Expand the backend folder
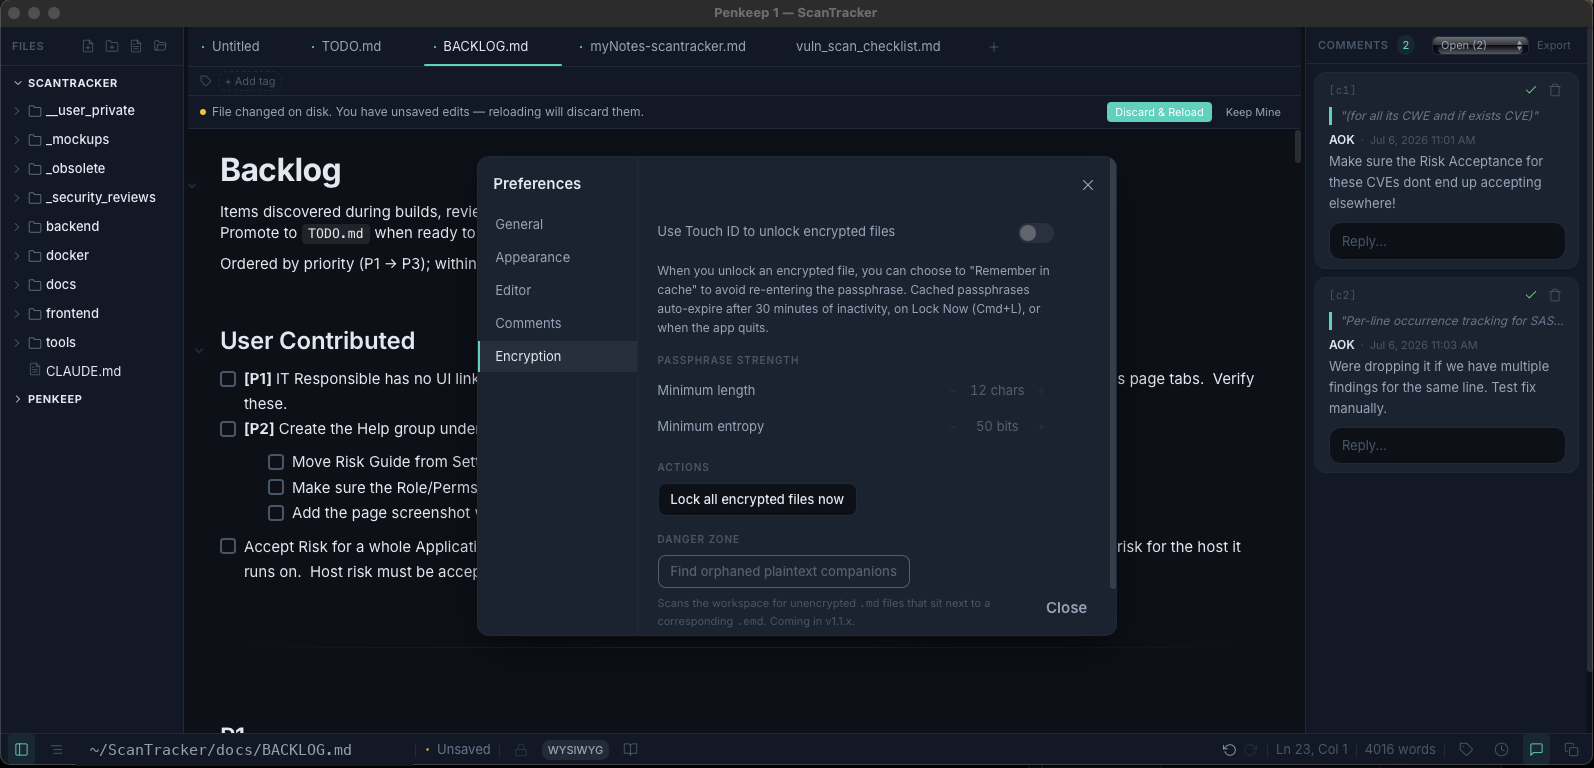The image size is (1594, 768). click(x=17, y=227)
